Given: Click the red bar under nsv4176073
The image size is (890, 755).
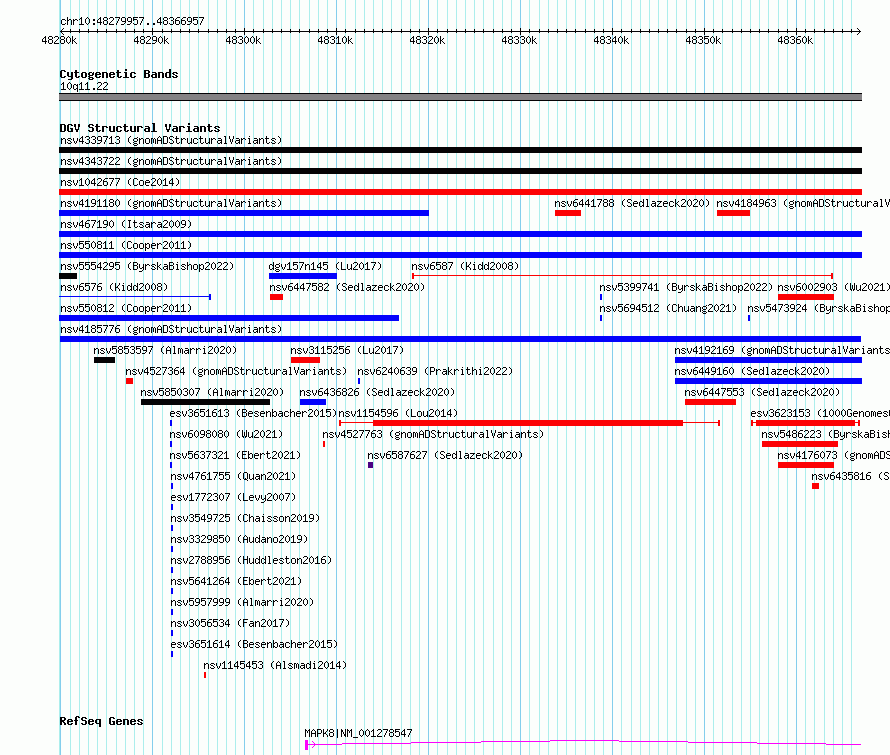Looking at the screenshot, I should (x=806, y=465).
